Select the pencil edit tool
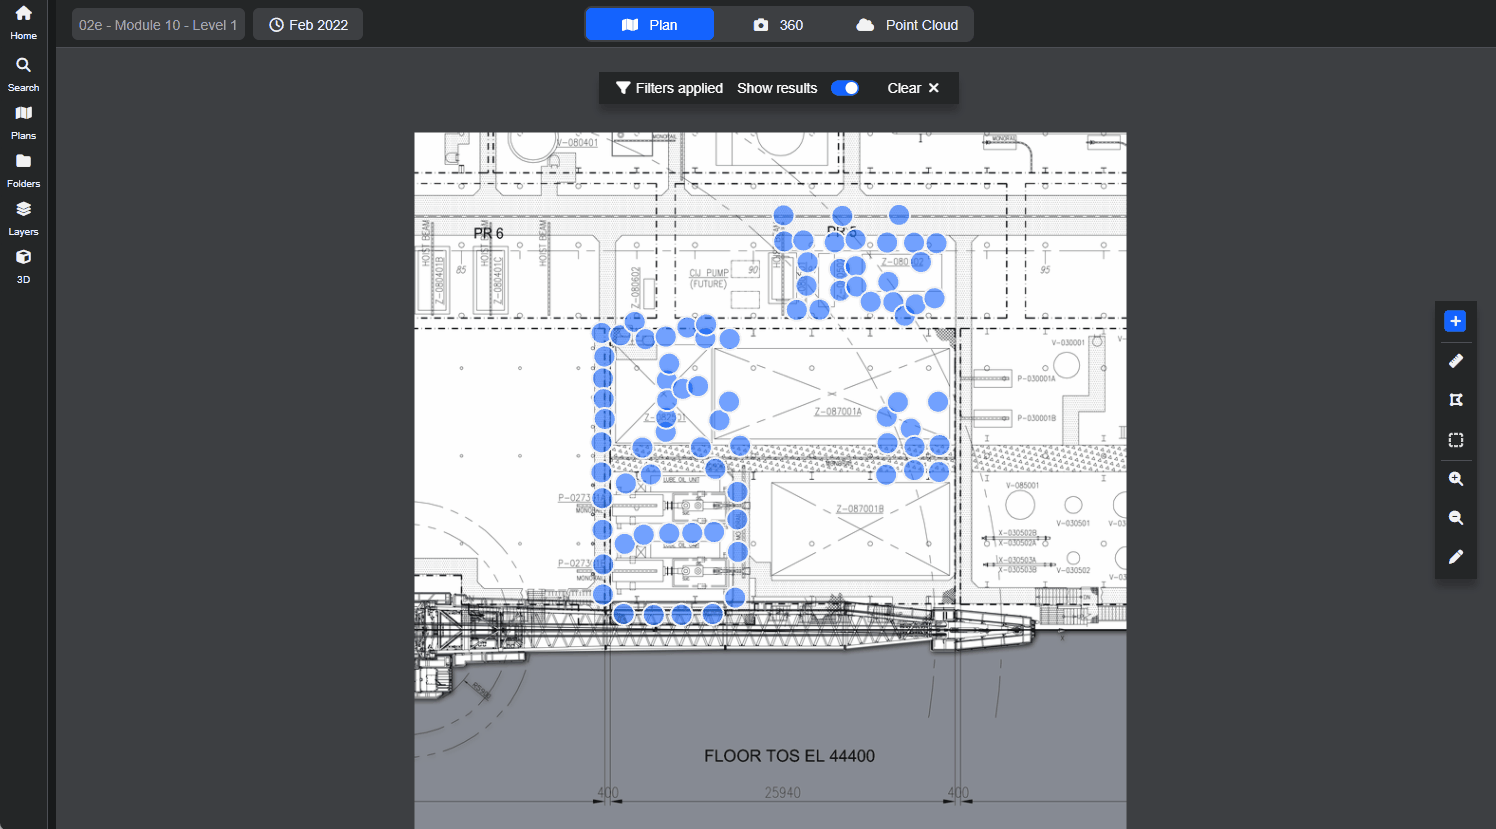Screen dimensions: 1496x829 tap(1455, 557)
